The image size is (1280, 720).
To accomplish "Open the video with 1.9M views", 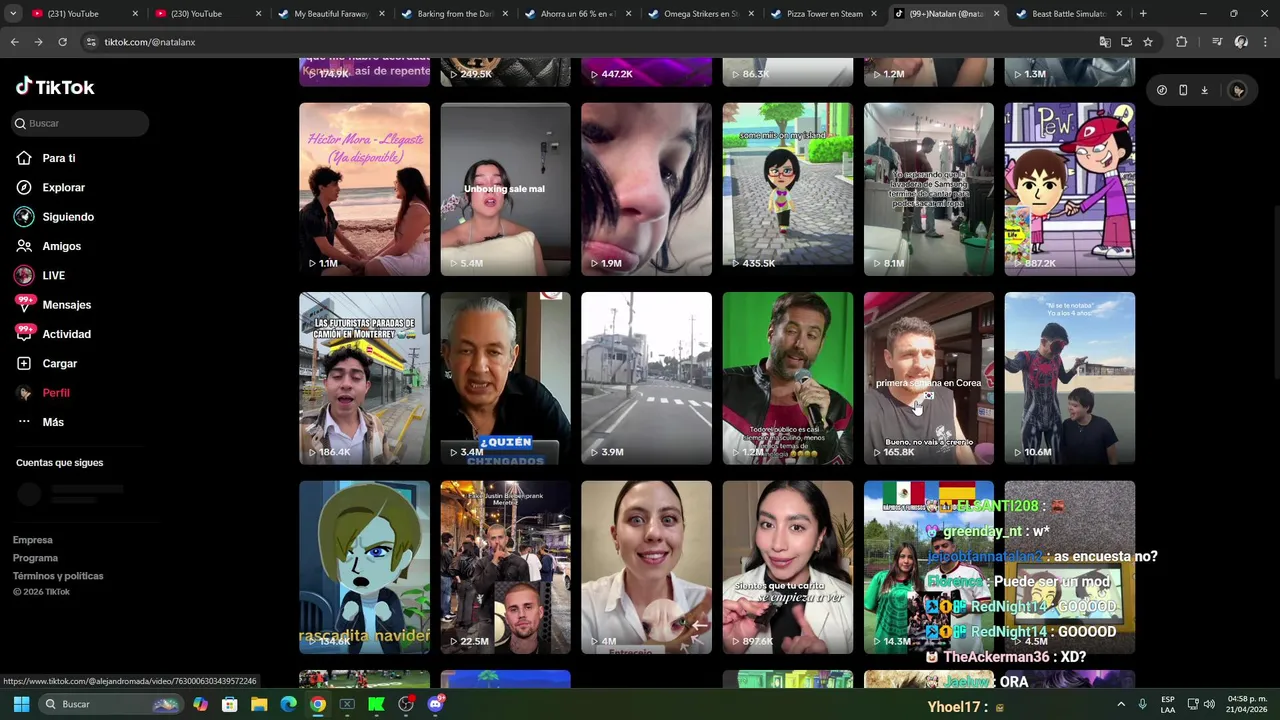I will coord(646,189).
